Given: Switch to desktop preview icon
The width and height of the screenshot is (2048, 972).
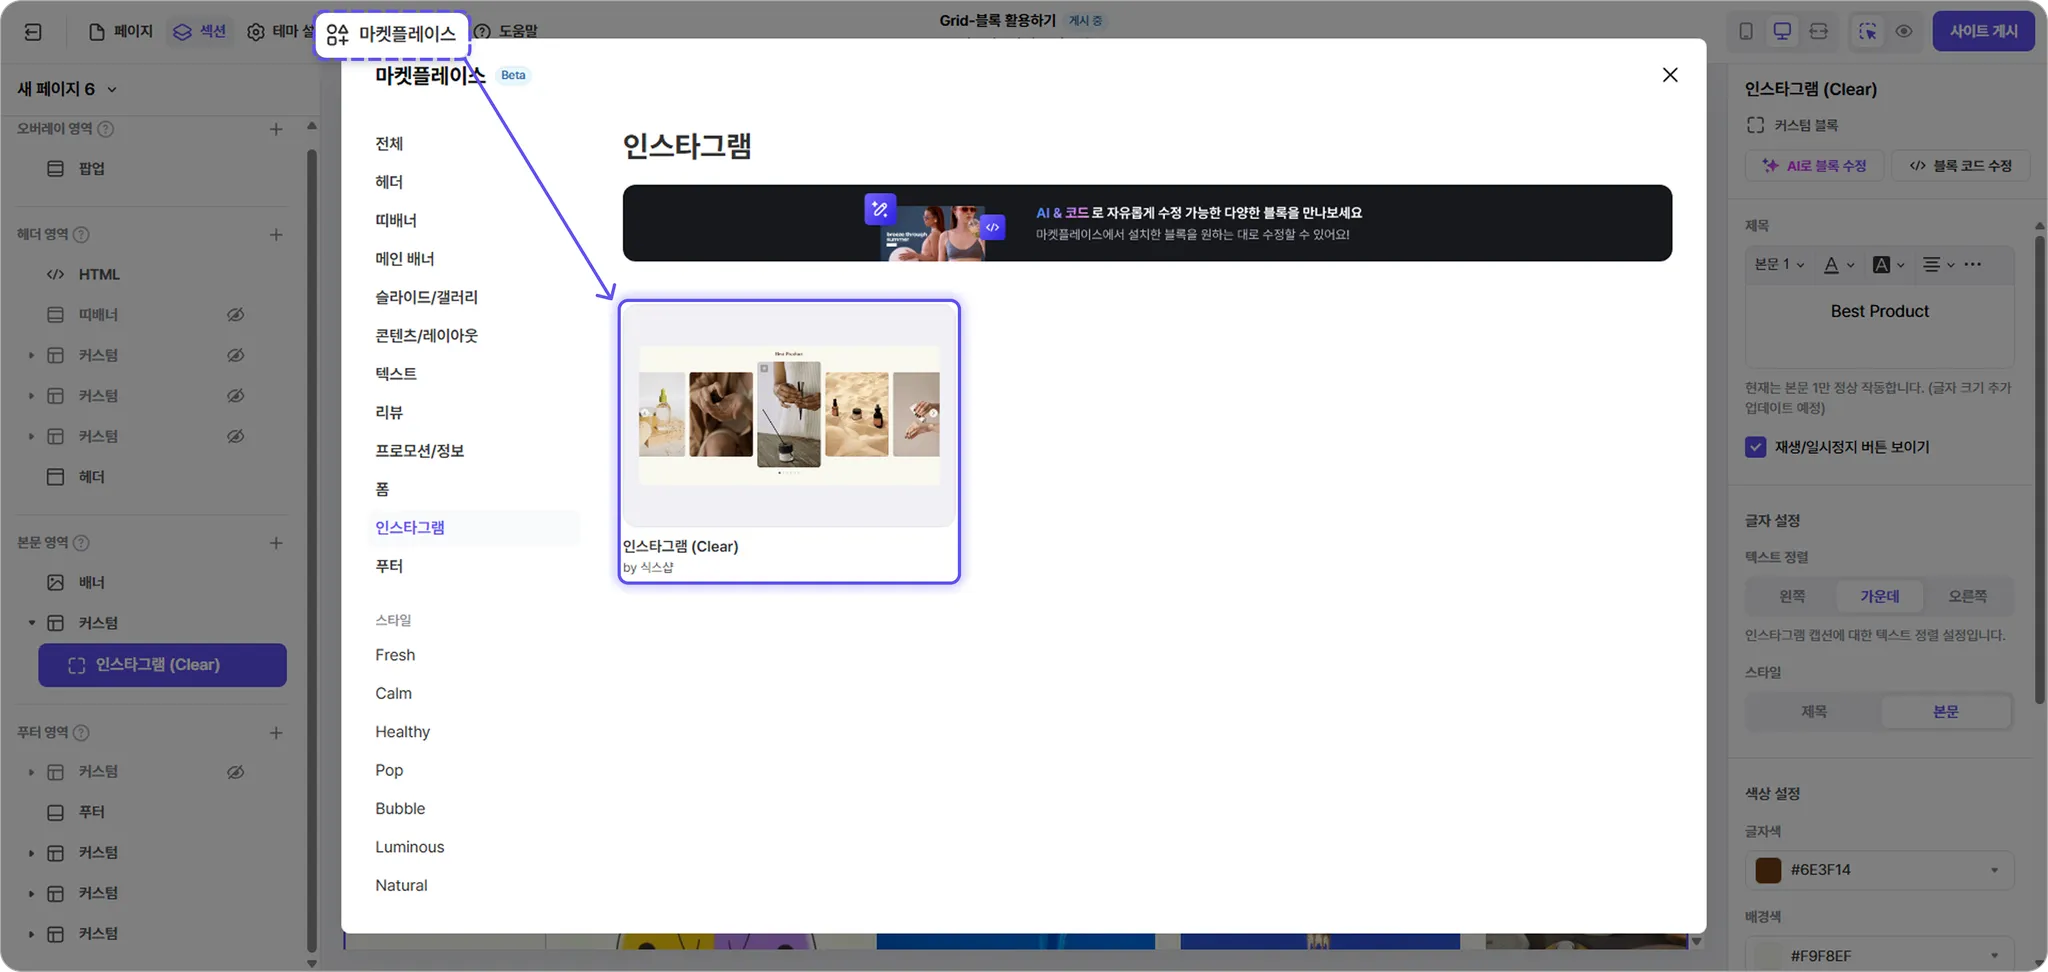Looking at the screenshot, I should [x=1782, y=32].
